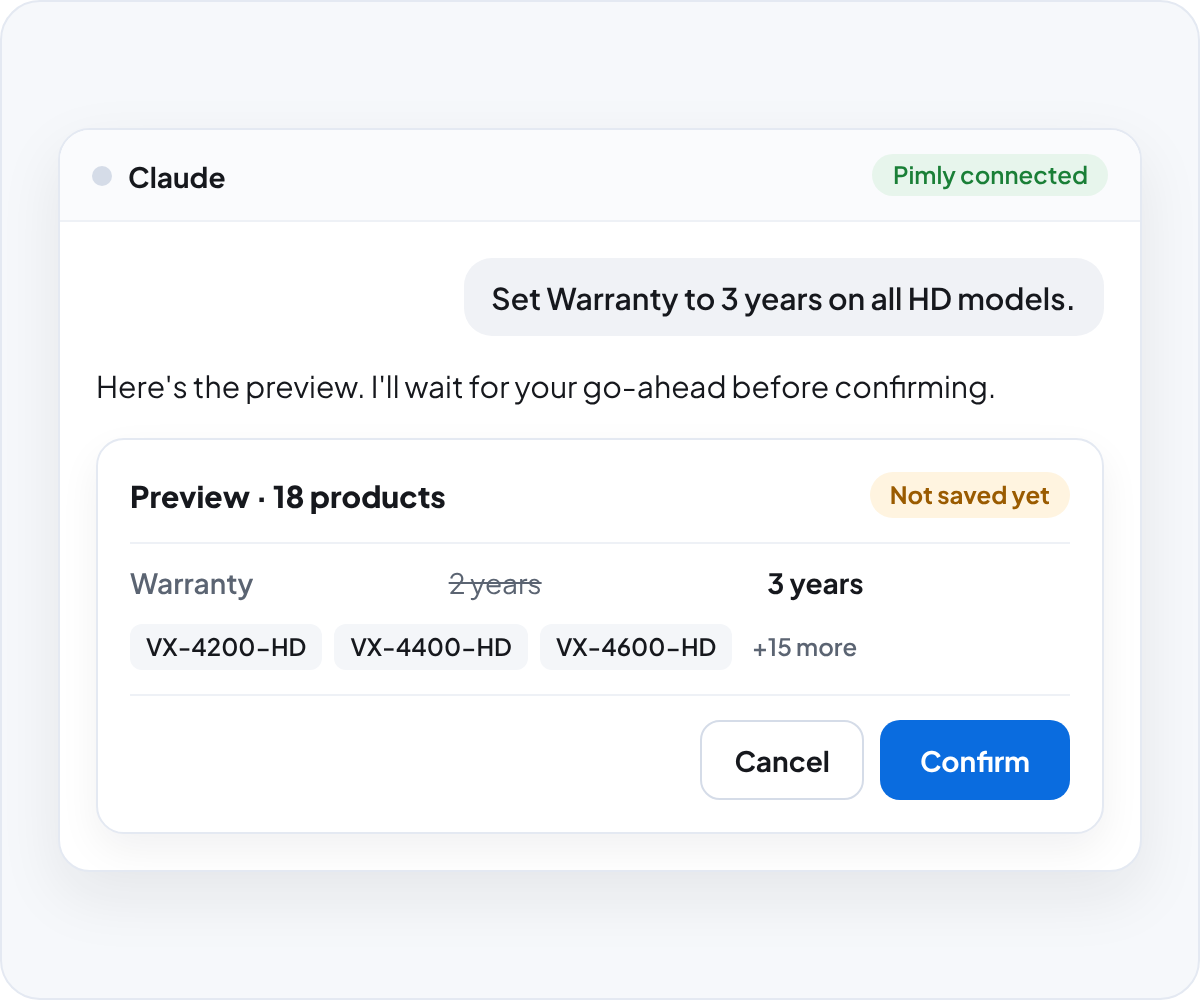Click the struck-through '2 years' value

(495, 584)
